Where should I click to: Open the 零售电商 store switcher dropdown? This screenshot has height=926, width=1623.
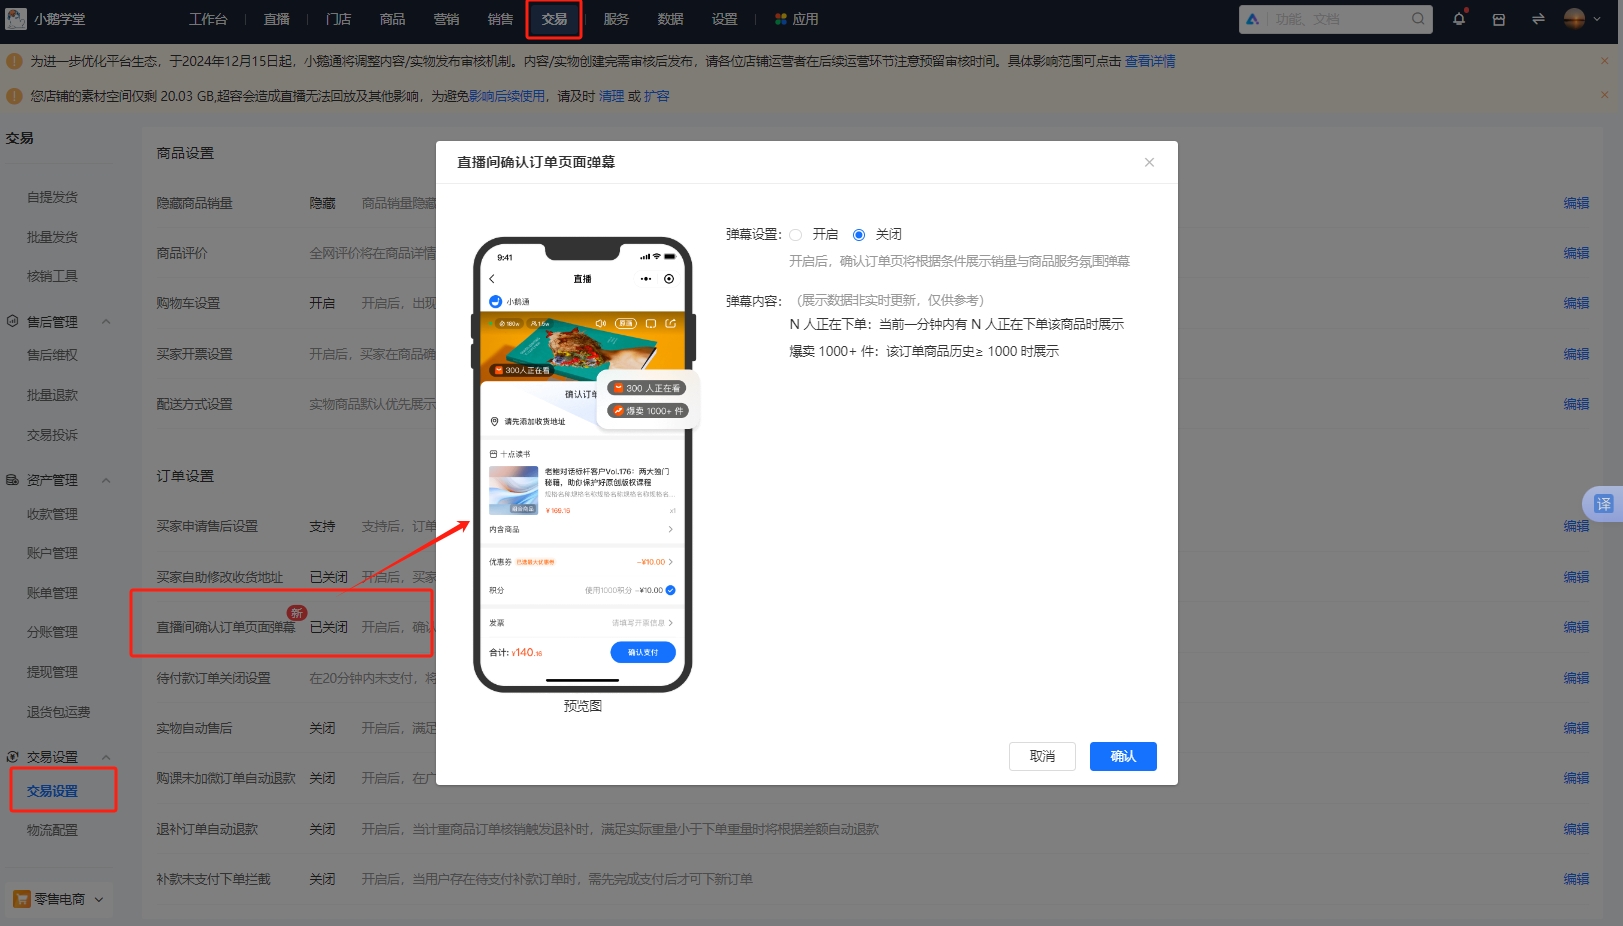tap(98, 898)
